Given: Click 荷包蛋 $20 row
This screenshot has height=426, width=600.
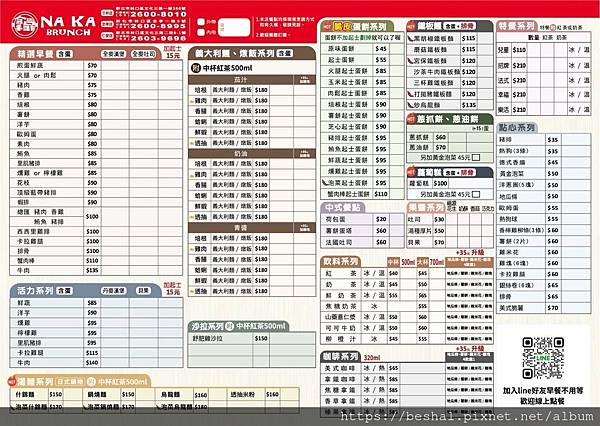Looking at the screenshot, I should point(362,219).
